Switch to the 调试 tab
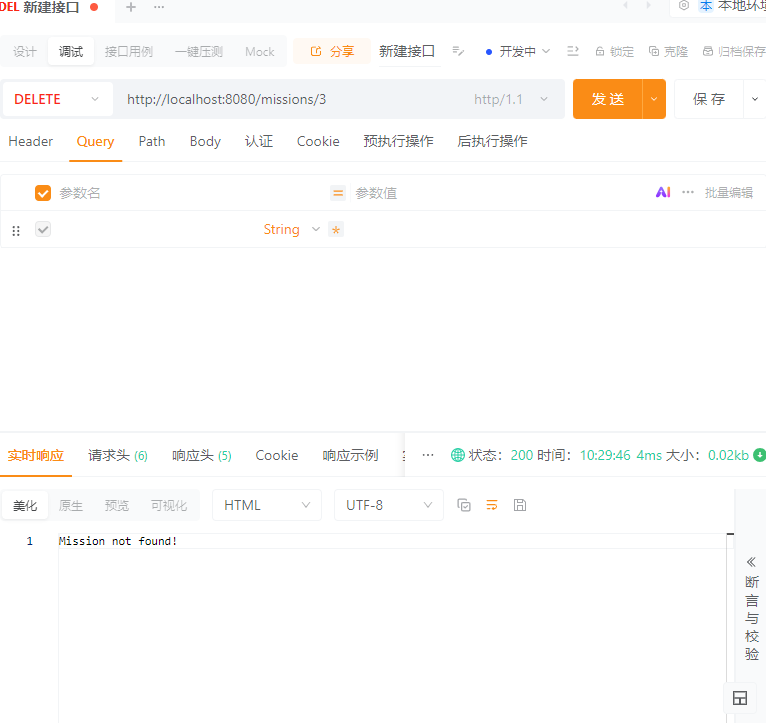The height and width of the screenshot is (723, 766). tap(71, 52)
